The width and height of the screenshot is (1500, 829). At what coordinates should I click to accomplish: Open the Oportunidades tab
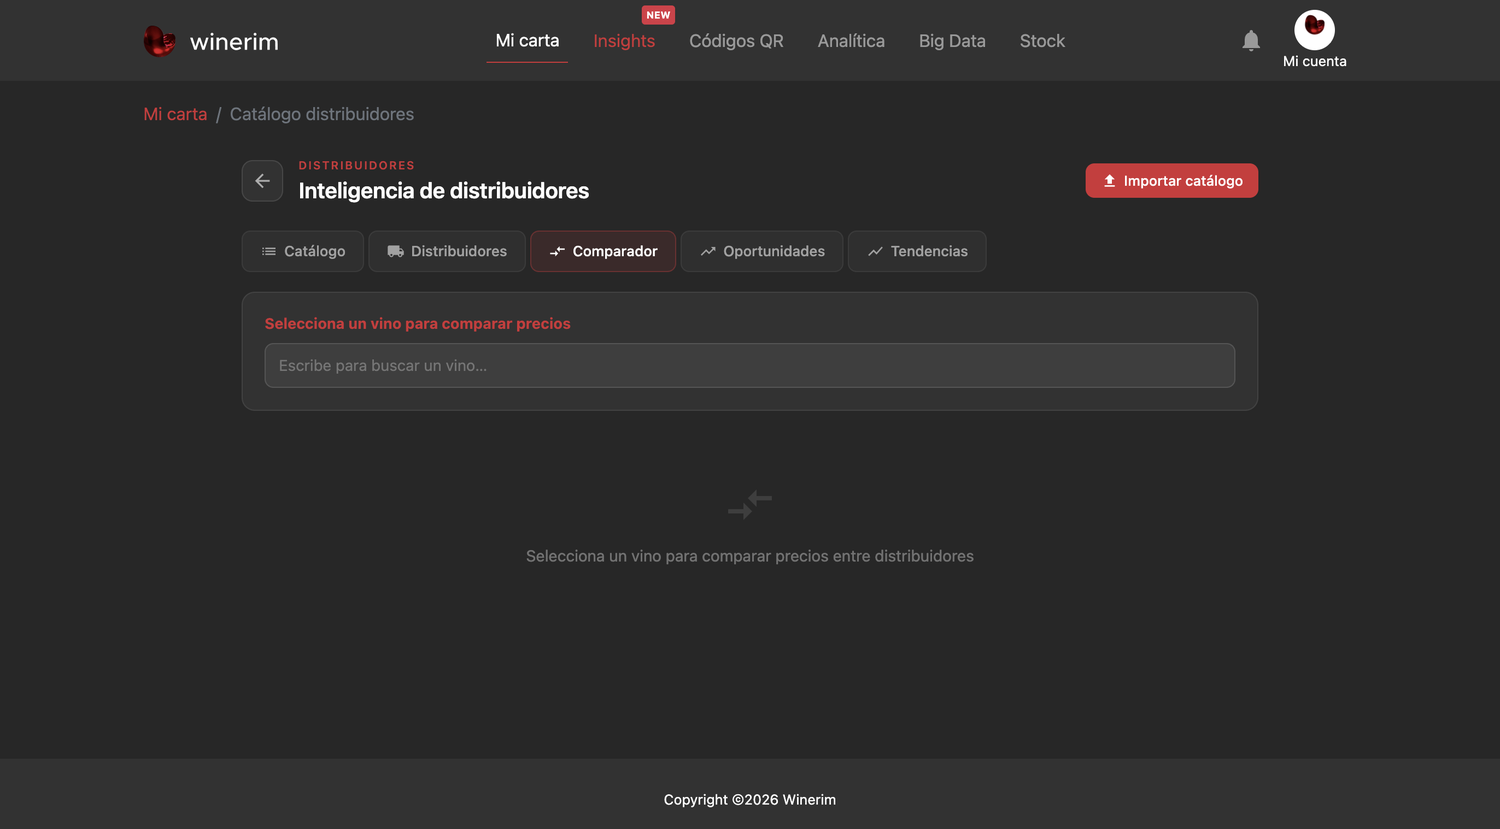762,251
